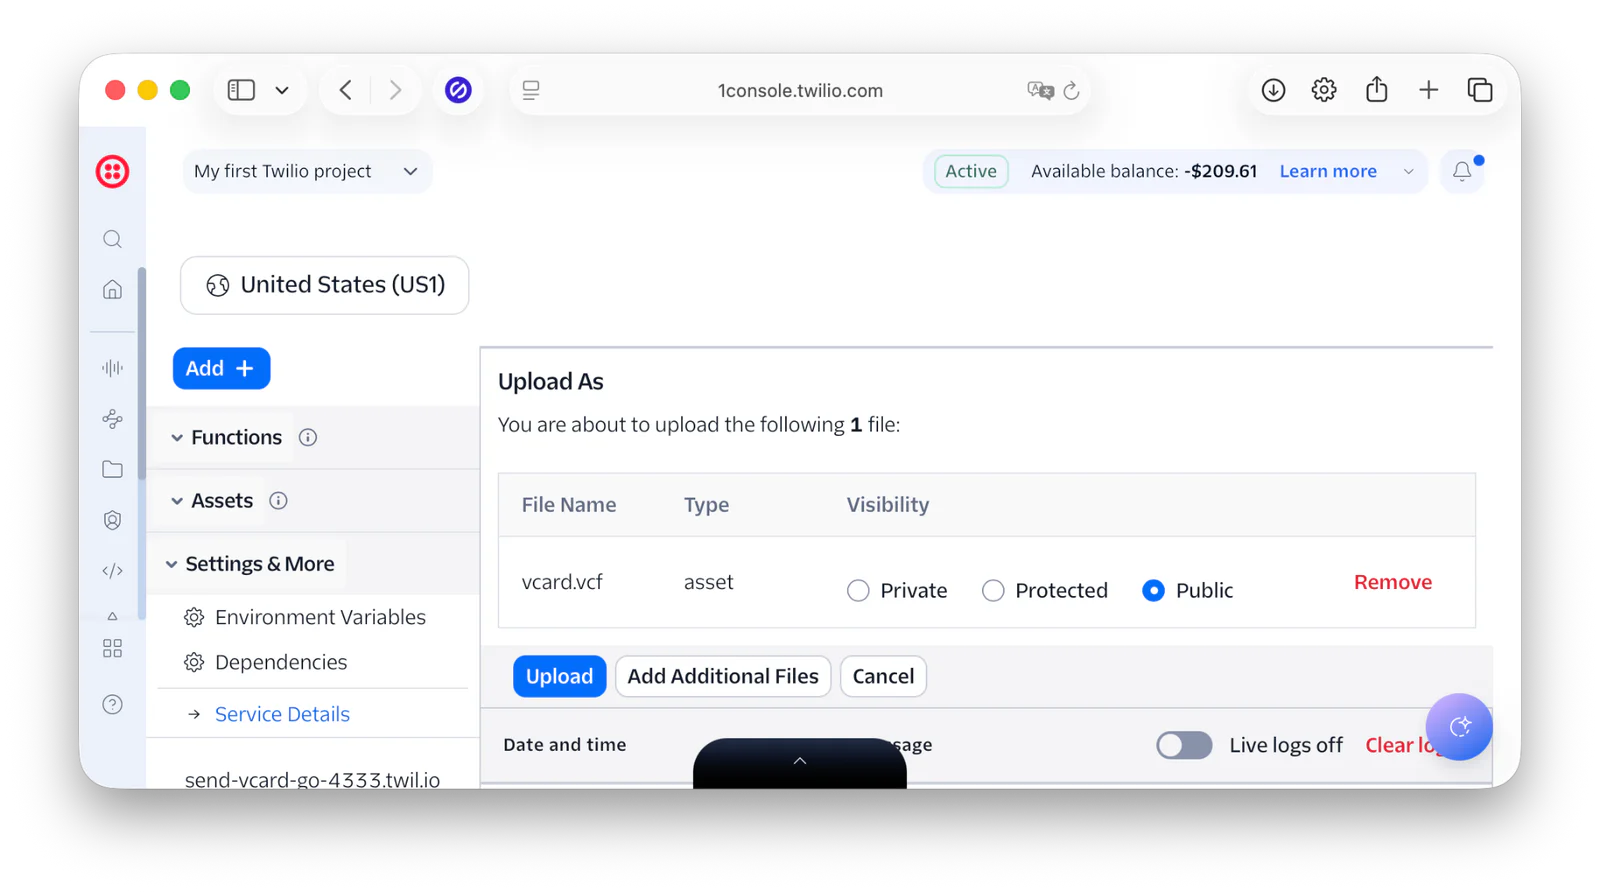Open search from the Twilio sidebar

(x=112, y=239)
